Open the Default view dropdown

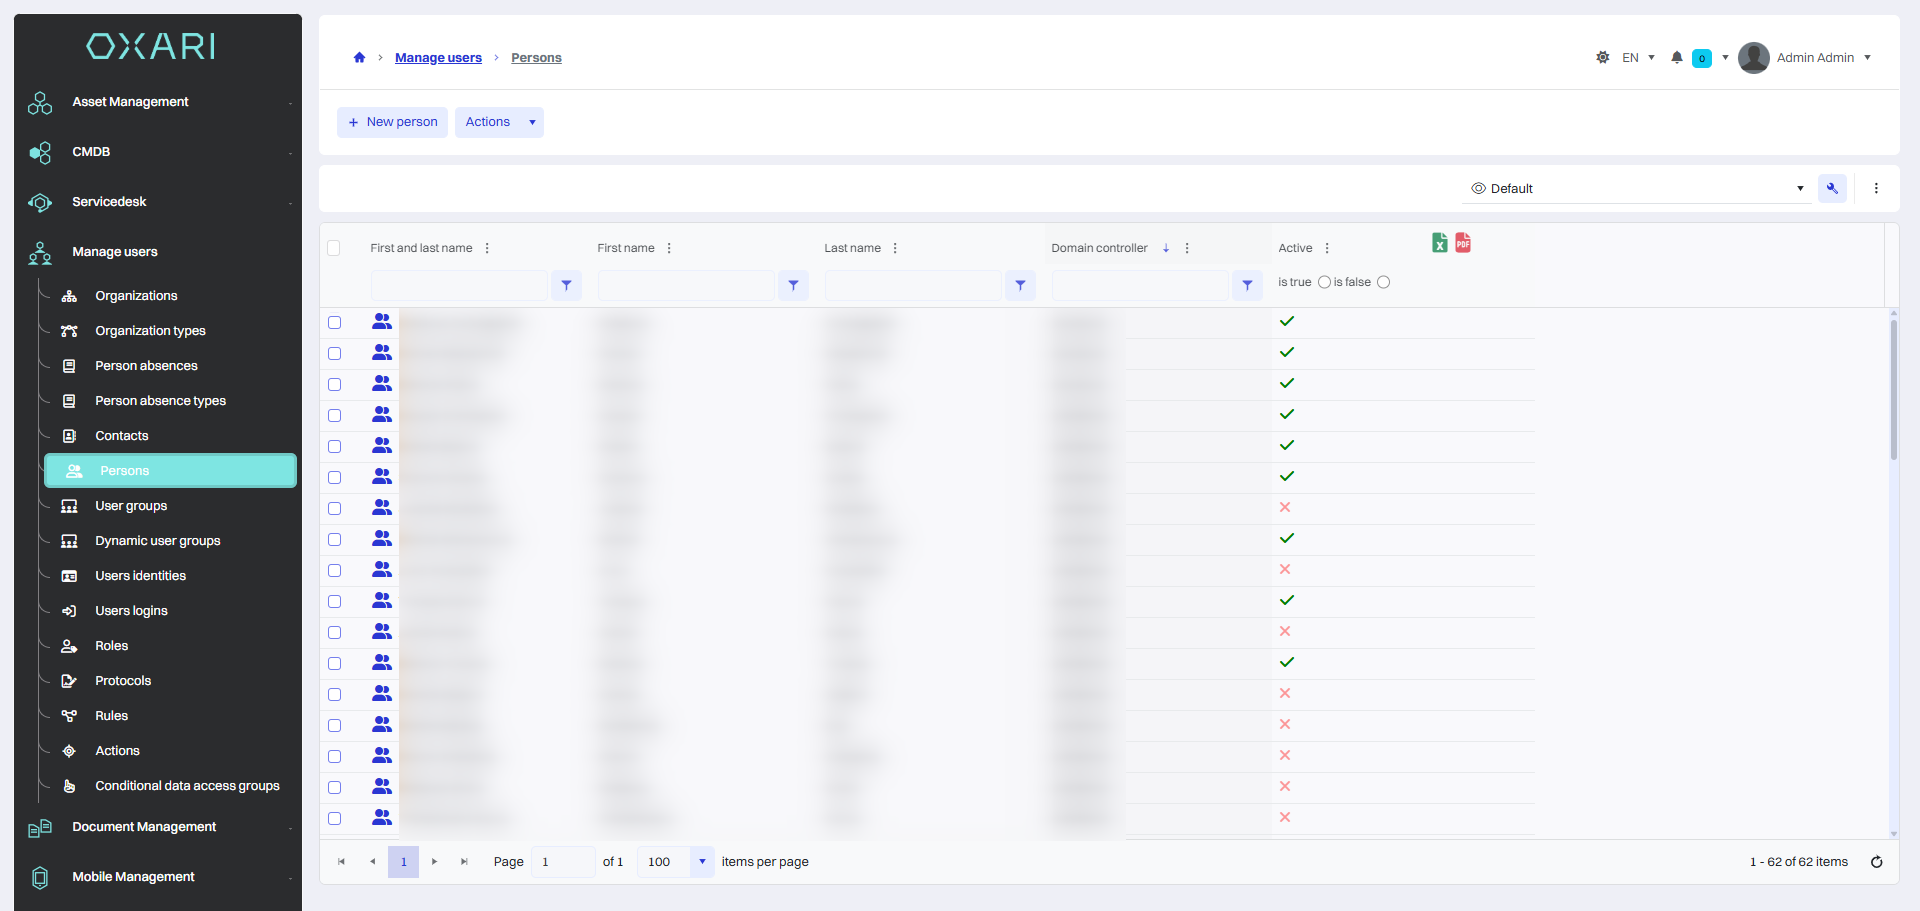1638,188
